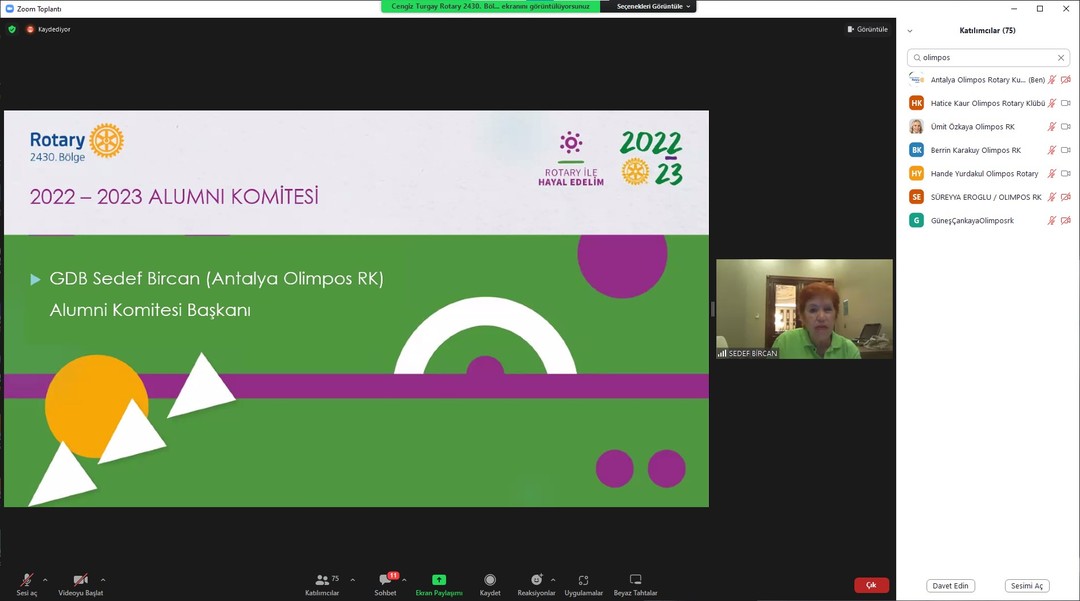Viewport: 1080px width, 601px height.
Task: Unmute microphone with Sesi aç
Action: pos(26,580)
